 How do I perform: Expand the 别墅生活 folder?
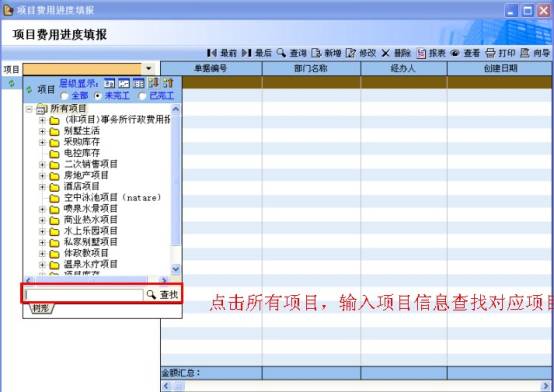click(42, 131)
